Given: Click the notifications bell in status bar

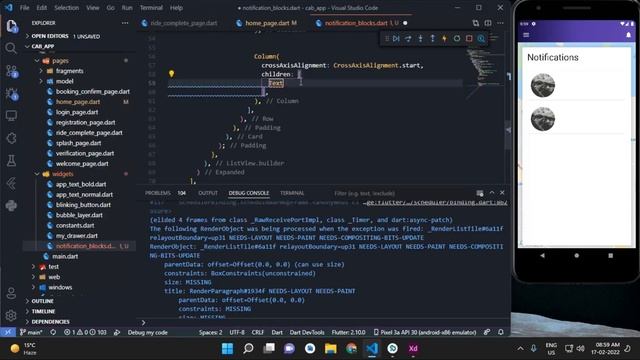Looking at the screenshot, I should (x=501, y=332).
